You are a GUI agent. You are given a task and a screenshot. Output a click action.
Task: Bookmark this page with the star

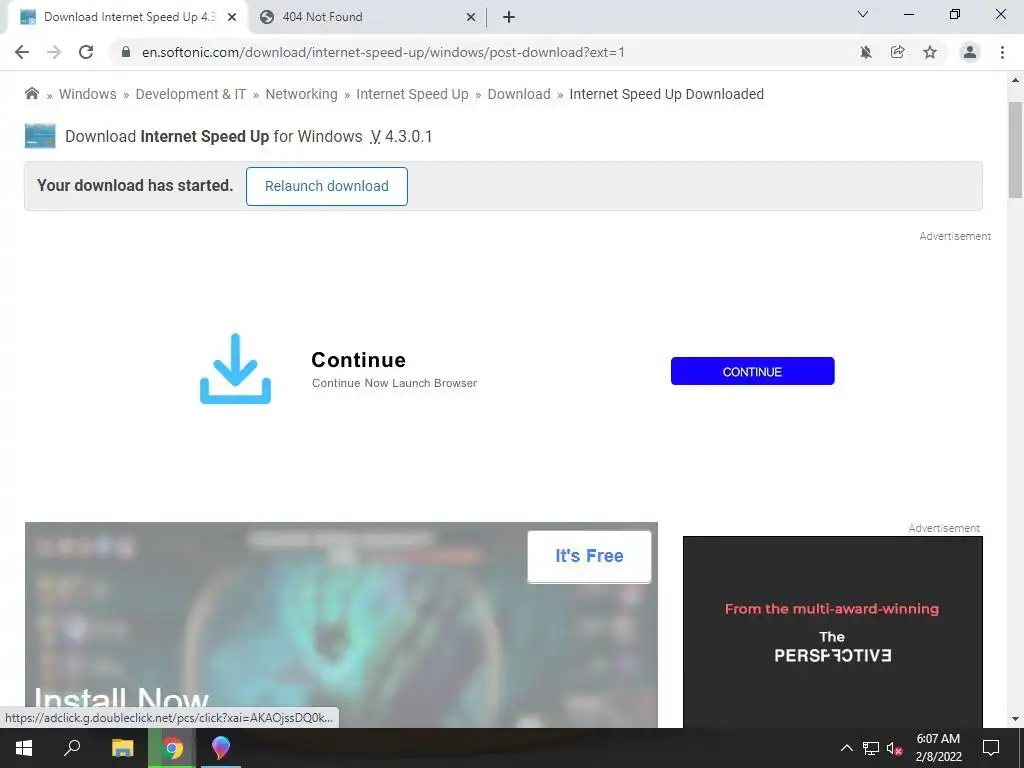click(930, 52)
